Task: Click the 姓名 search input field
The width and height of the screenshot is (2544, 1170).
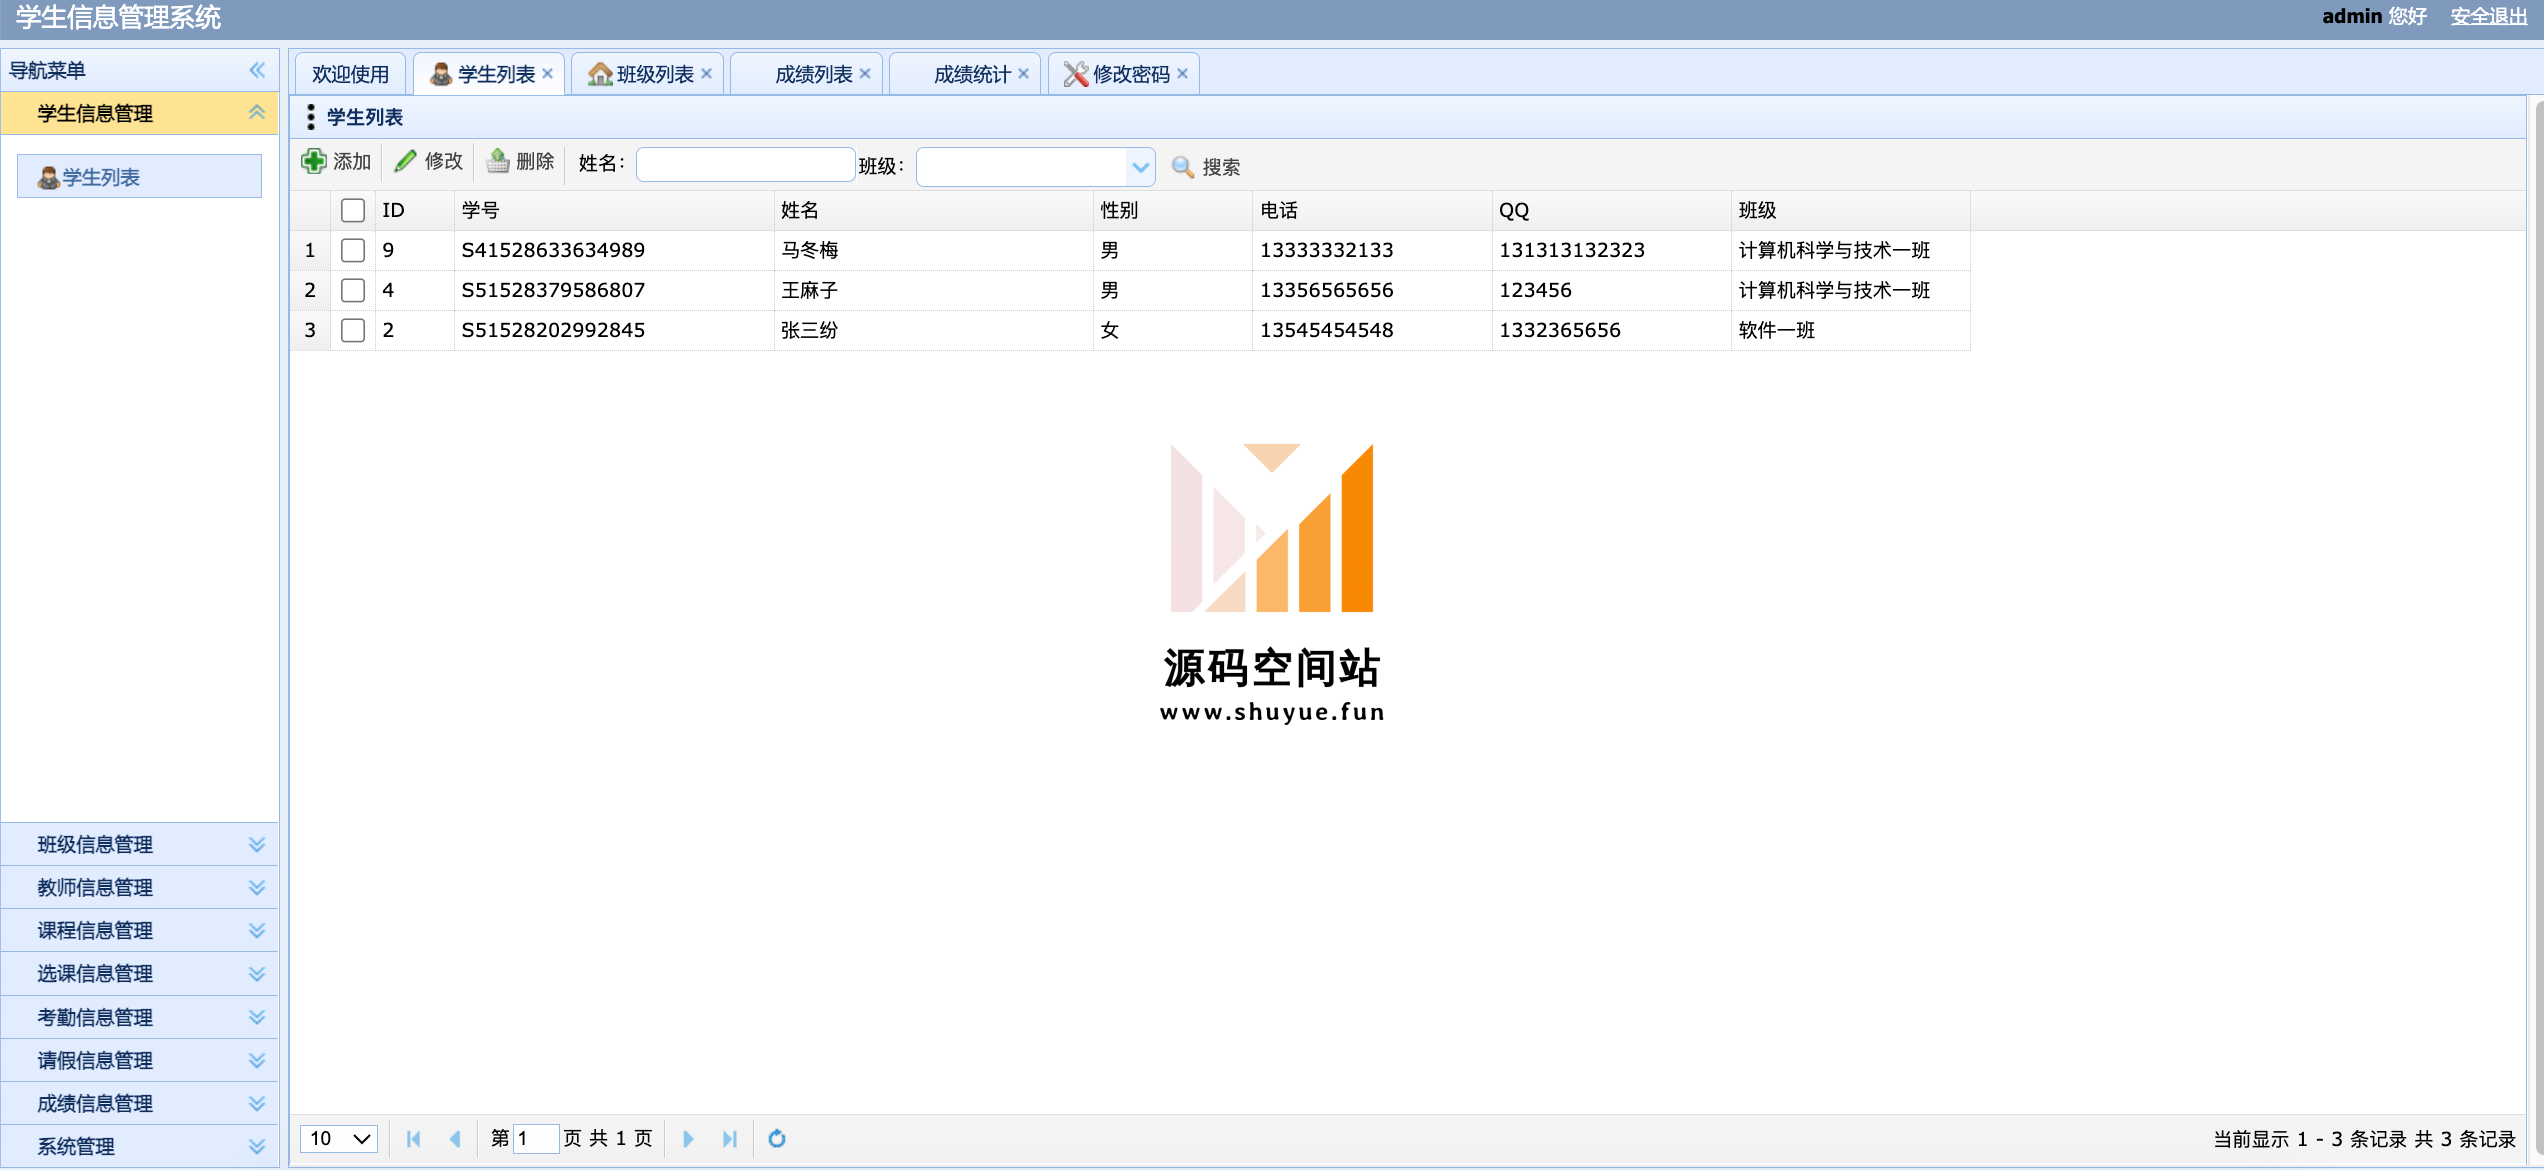Action: [745, 165]
